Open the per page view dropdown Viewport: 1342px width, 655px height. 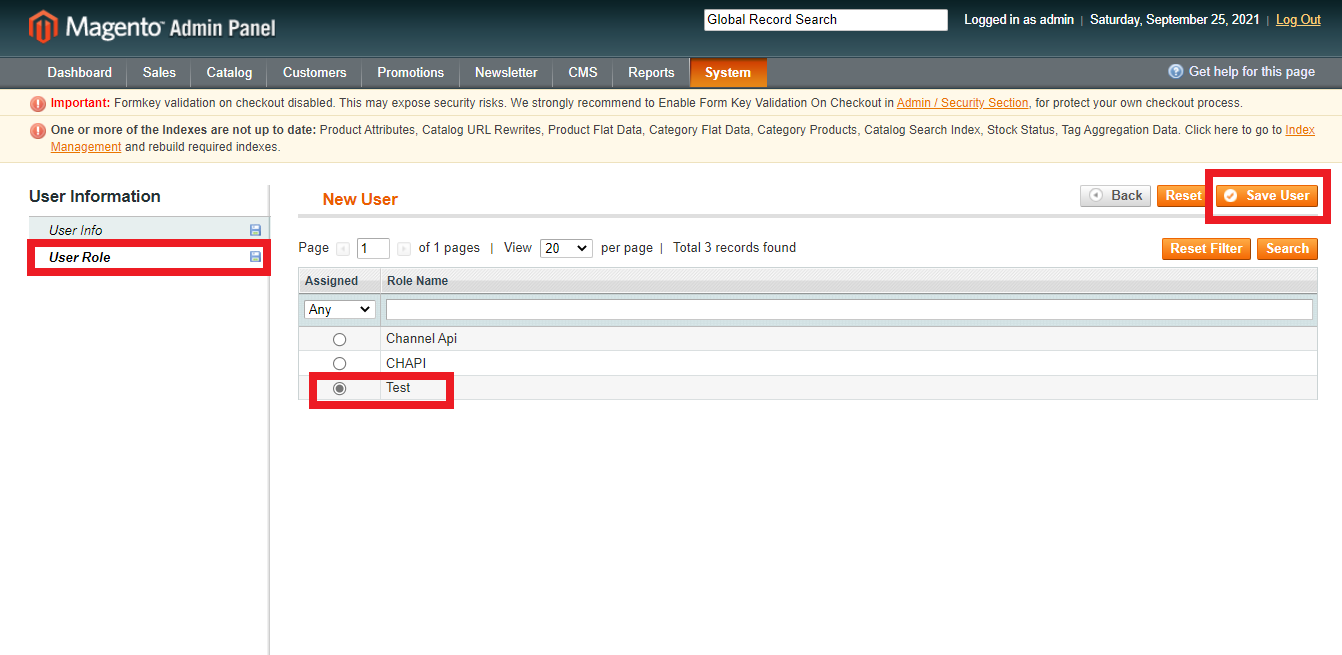566,249
